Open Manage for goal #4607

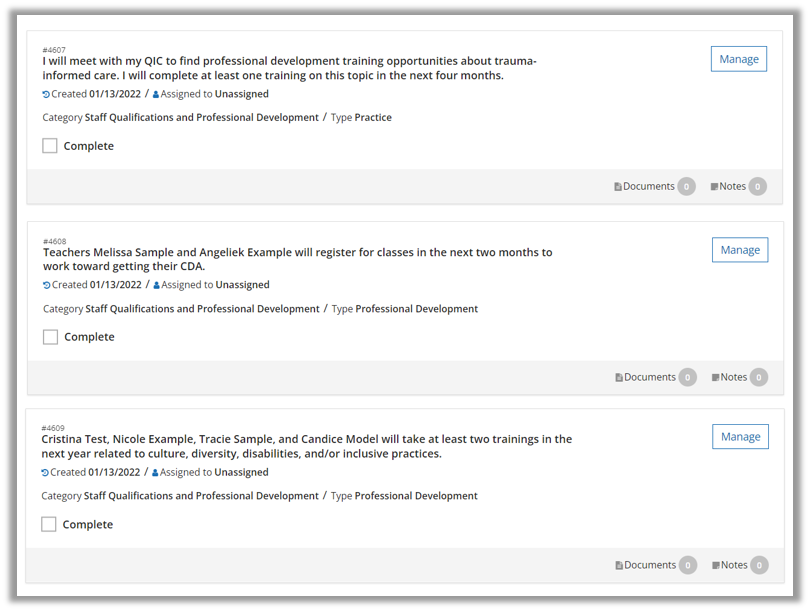[739, 59]
